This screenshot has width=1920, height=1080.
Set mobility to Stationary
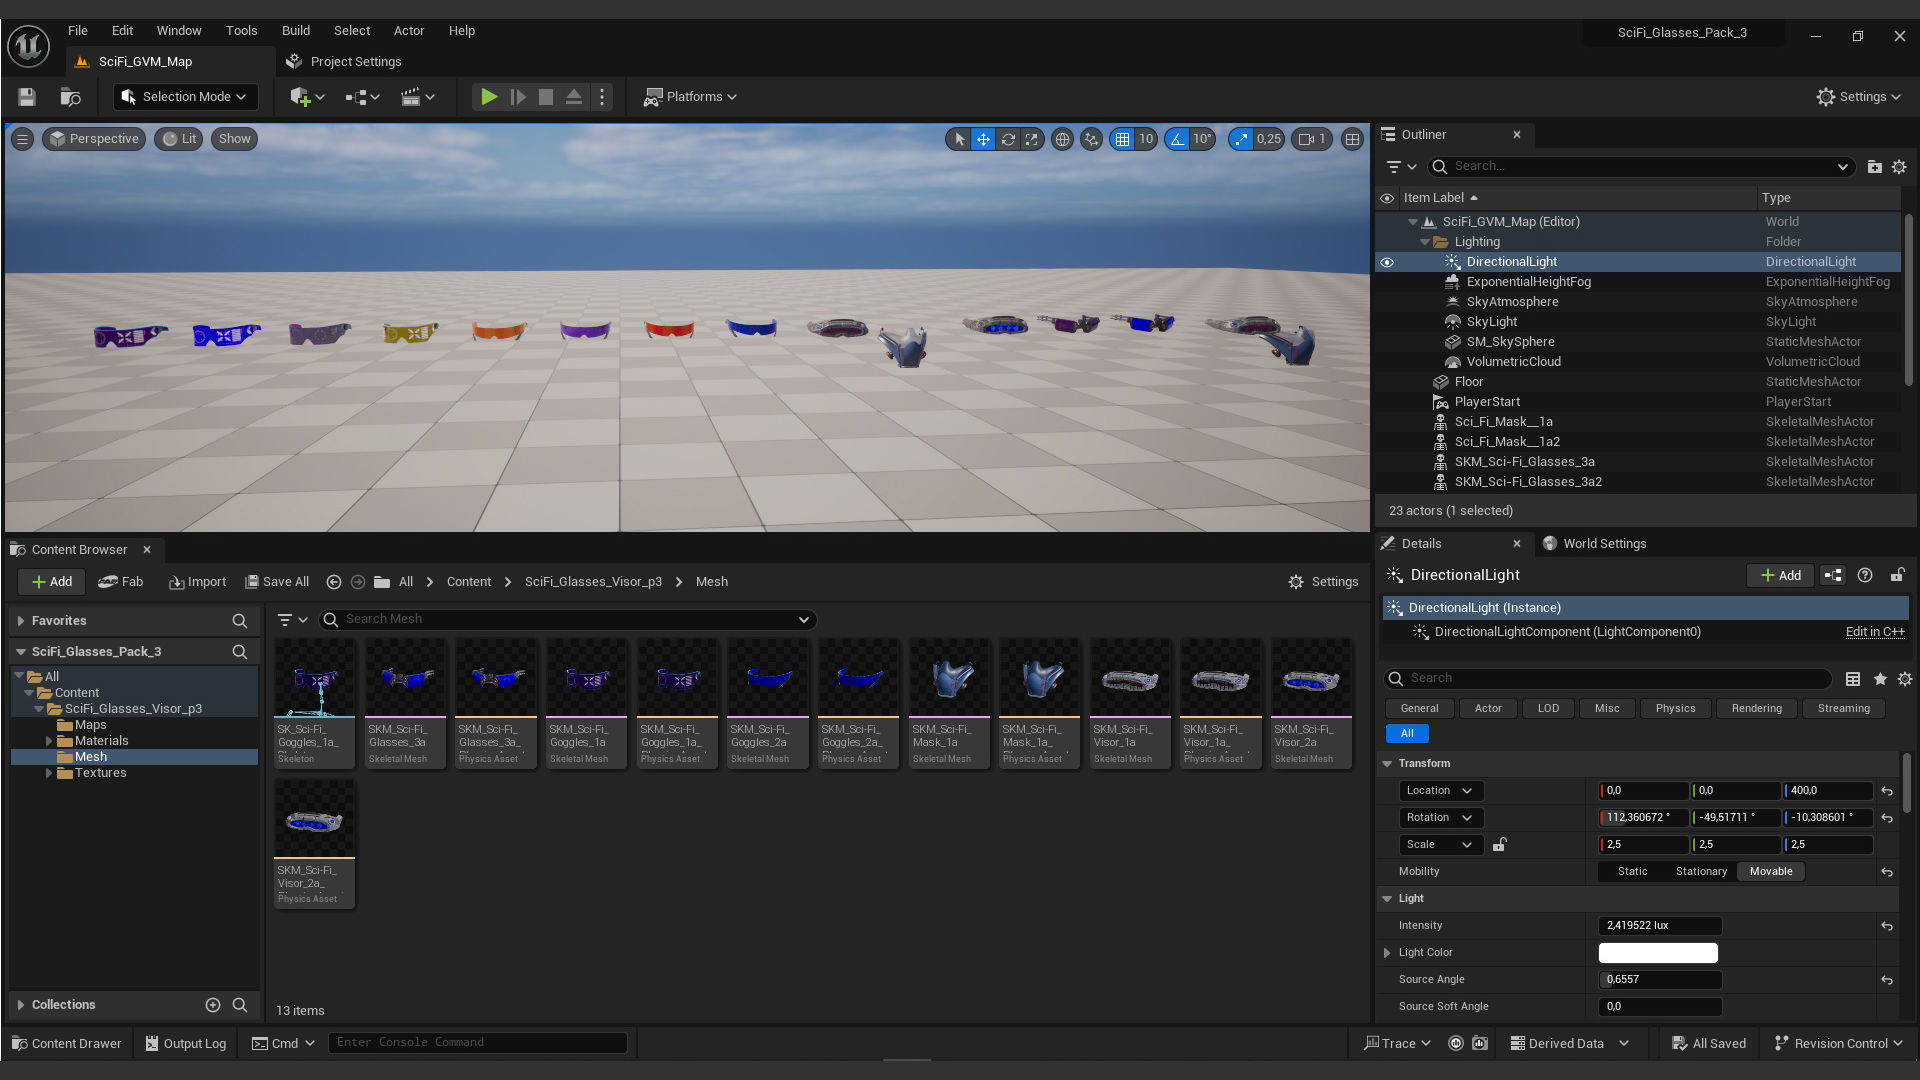point(1701,871)
